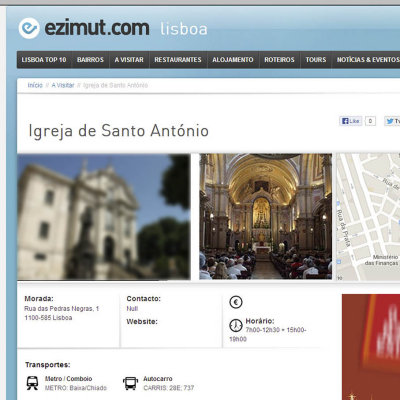Click the Rua das Pedras Negras address
The height and width of the screenshot is (400, 400).
pyautogui.click(x=62, y=309)
